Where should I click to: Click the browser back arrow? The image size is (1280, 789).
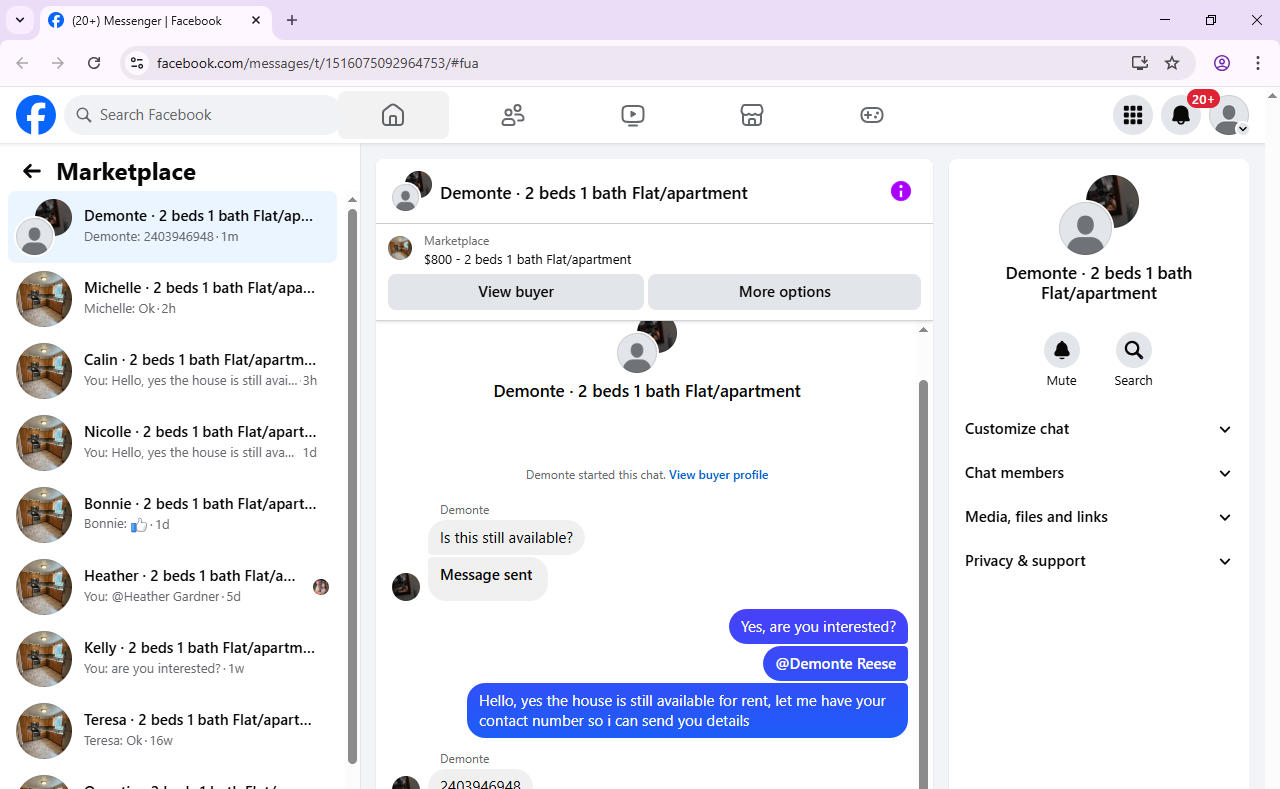22,63
